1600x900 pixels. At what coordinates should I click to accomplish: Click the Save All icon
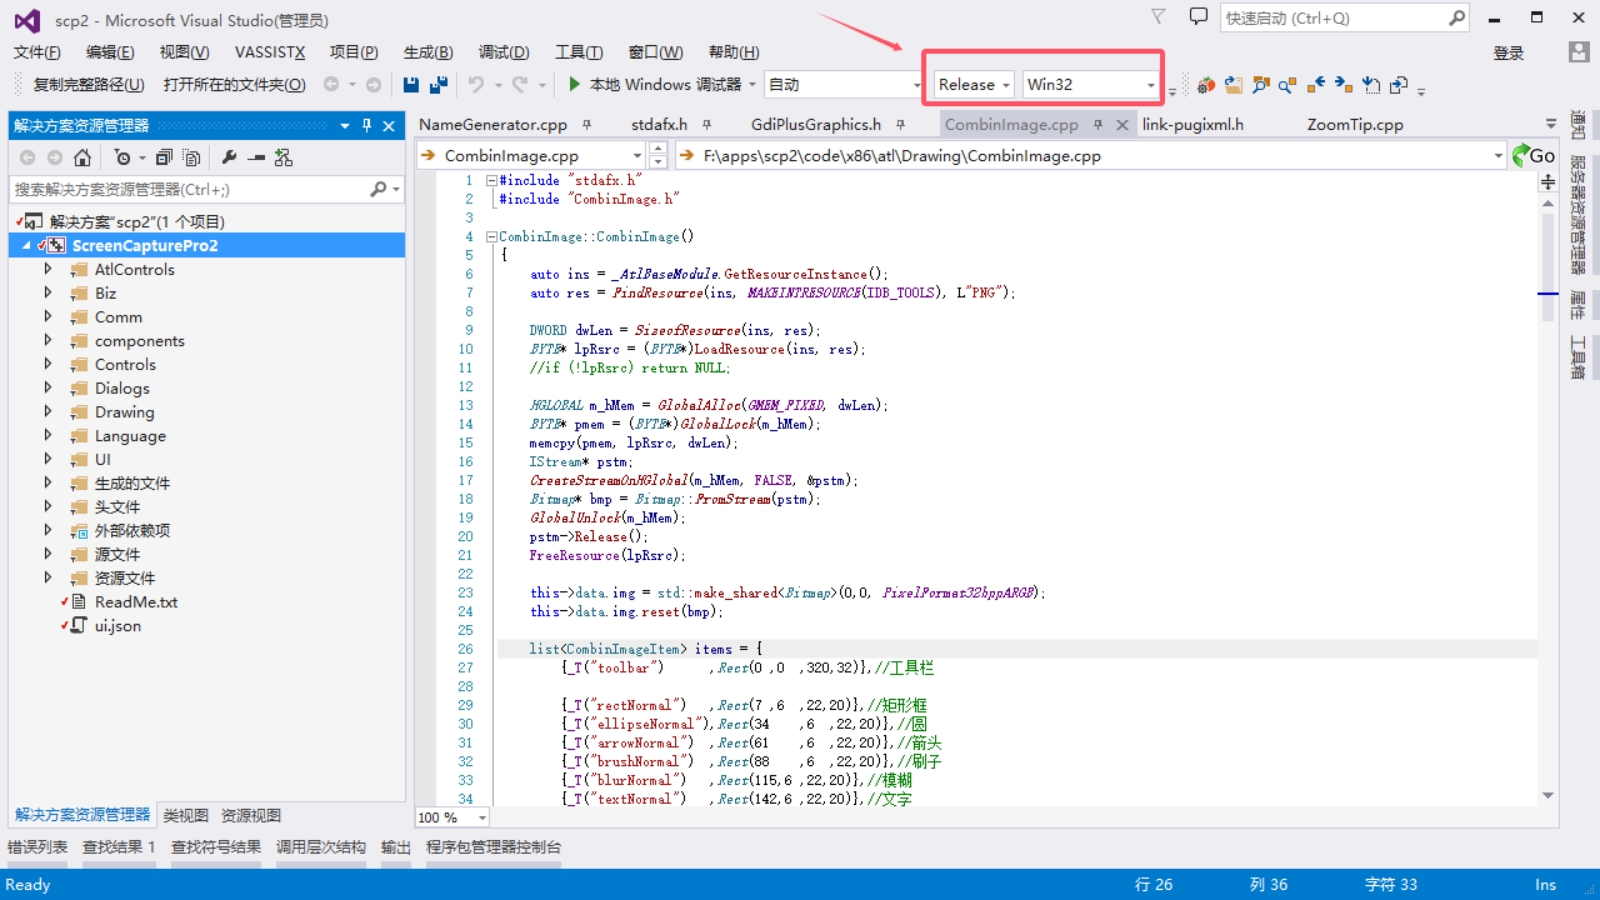(x=438, y=85)
